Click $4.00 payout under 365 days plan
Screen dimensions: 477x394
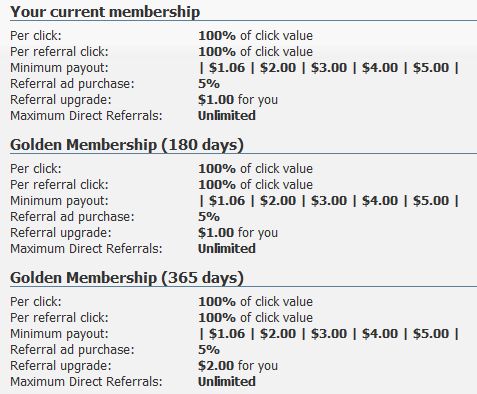point(380,334)
